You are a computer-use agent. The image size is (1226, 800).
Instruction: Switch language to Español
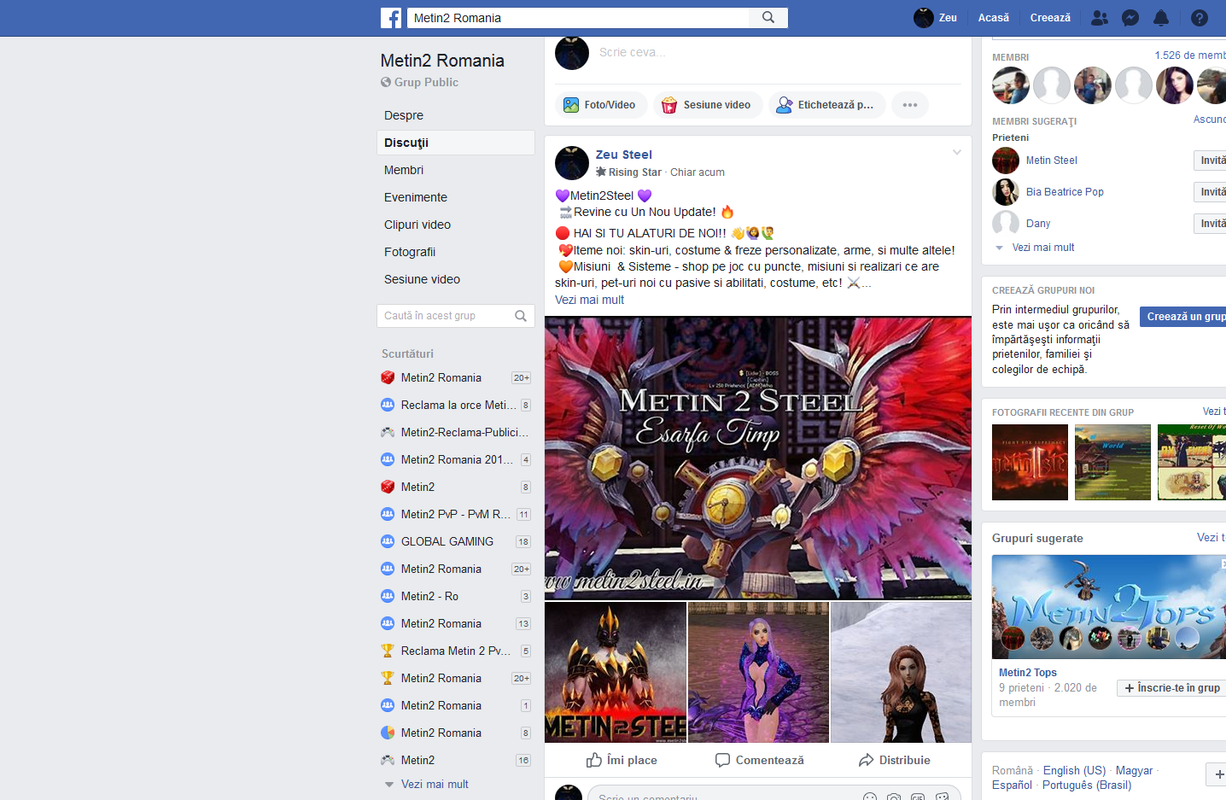pyautogui.click(x=1012, y=786)
